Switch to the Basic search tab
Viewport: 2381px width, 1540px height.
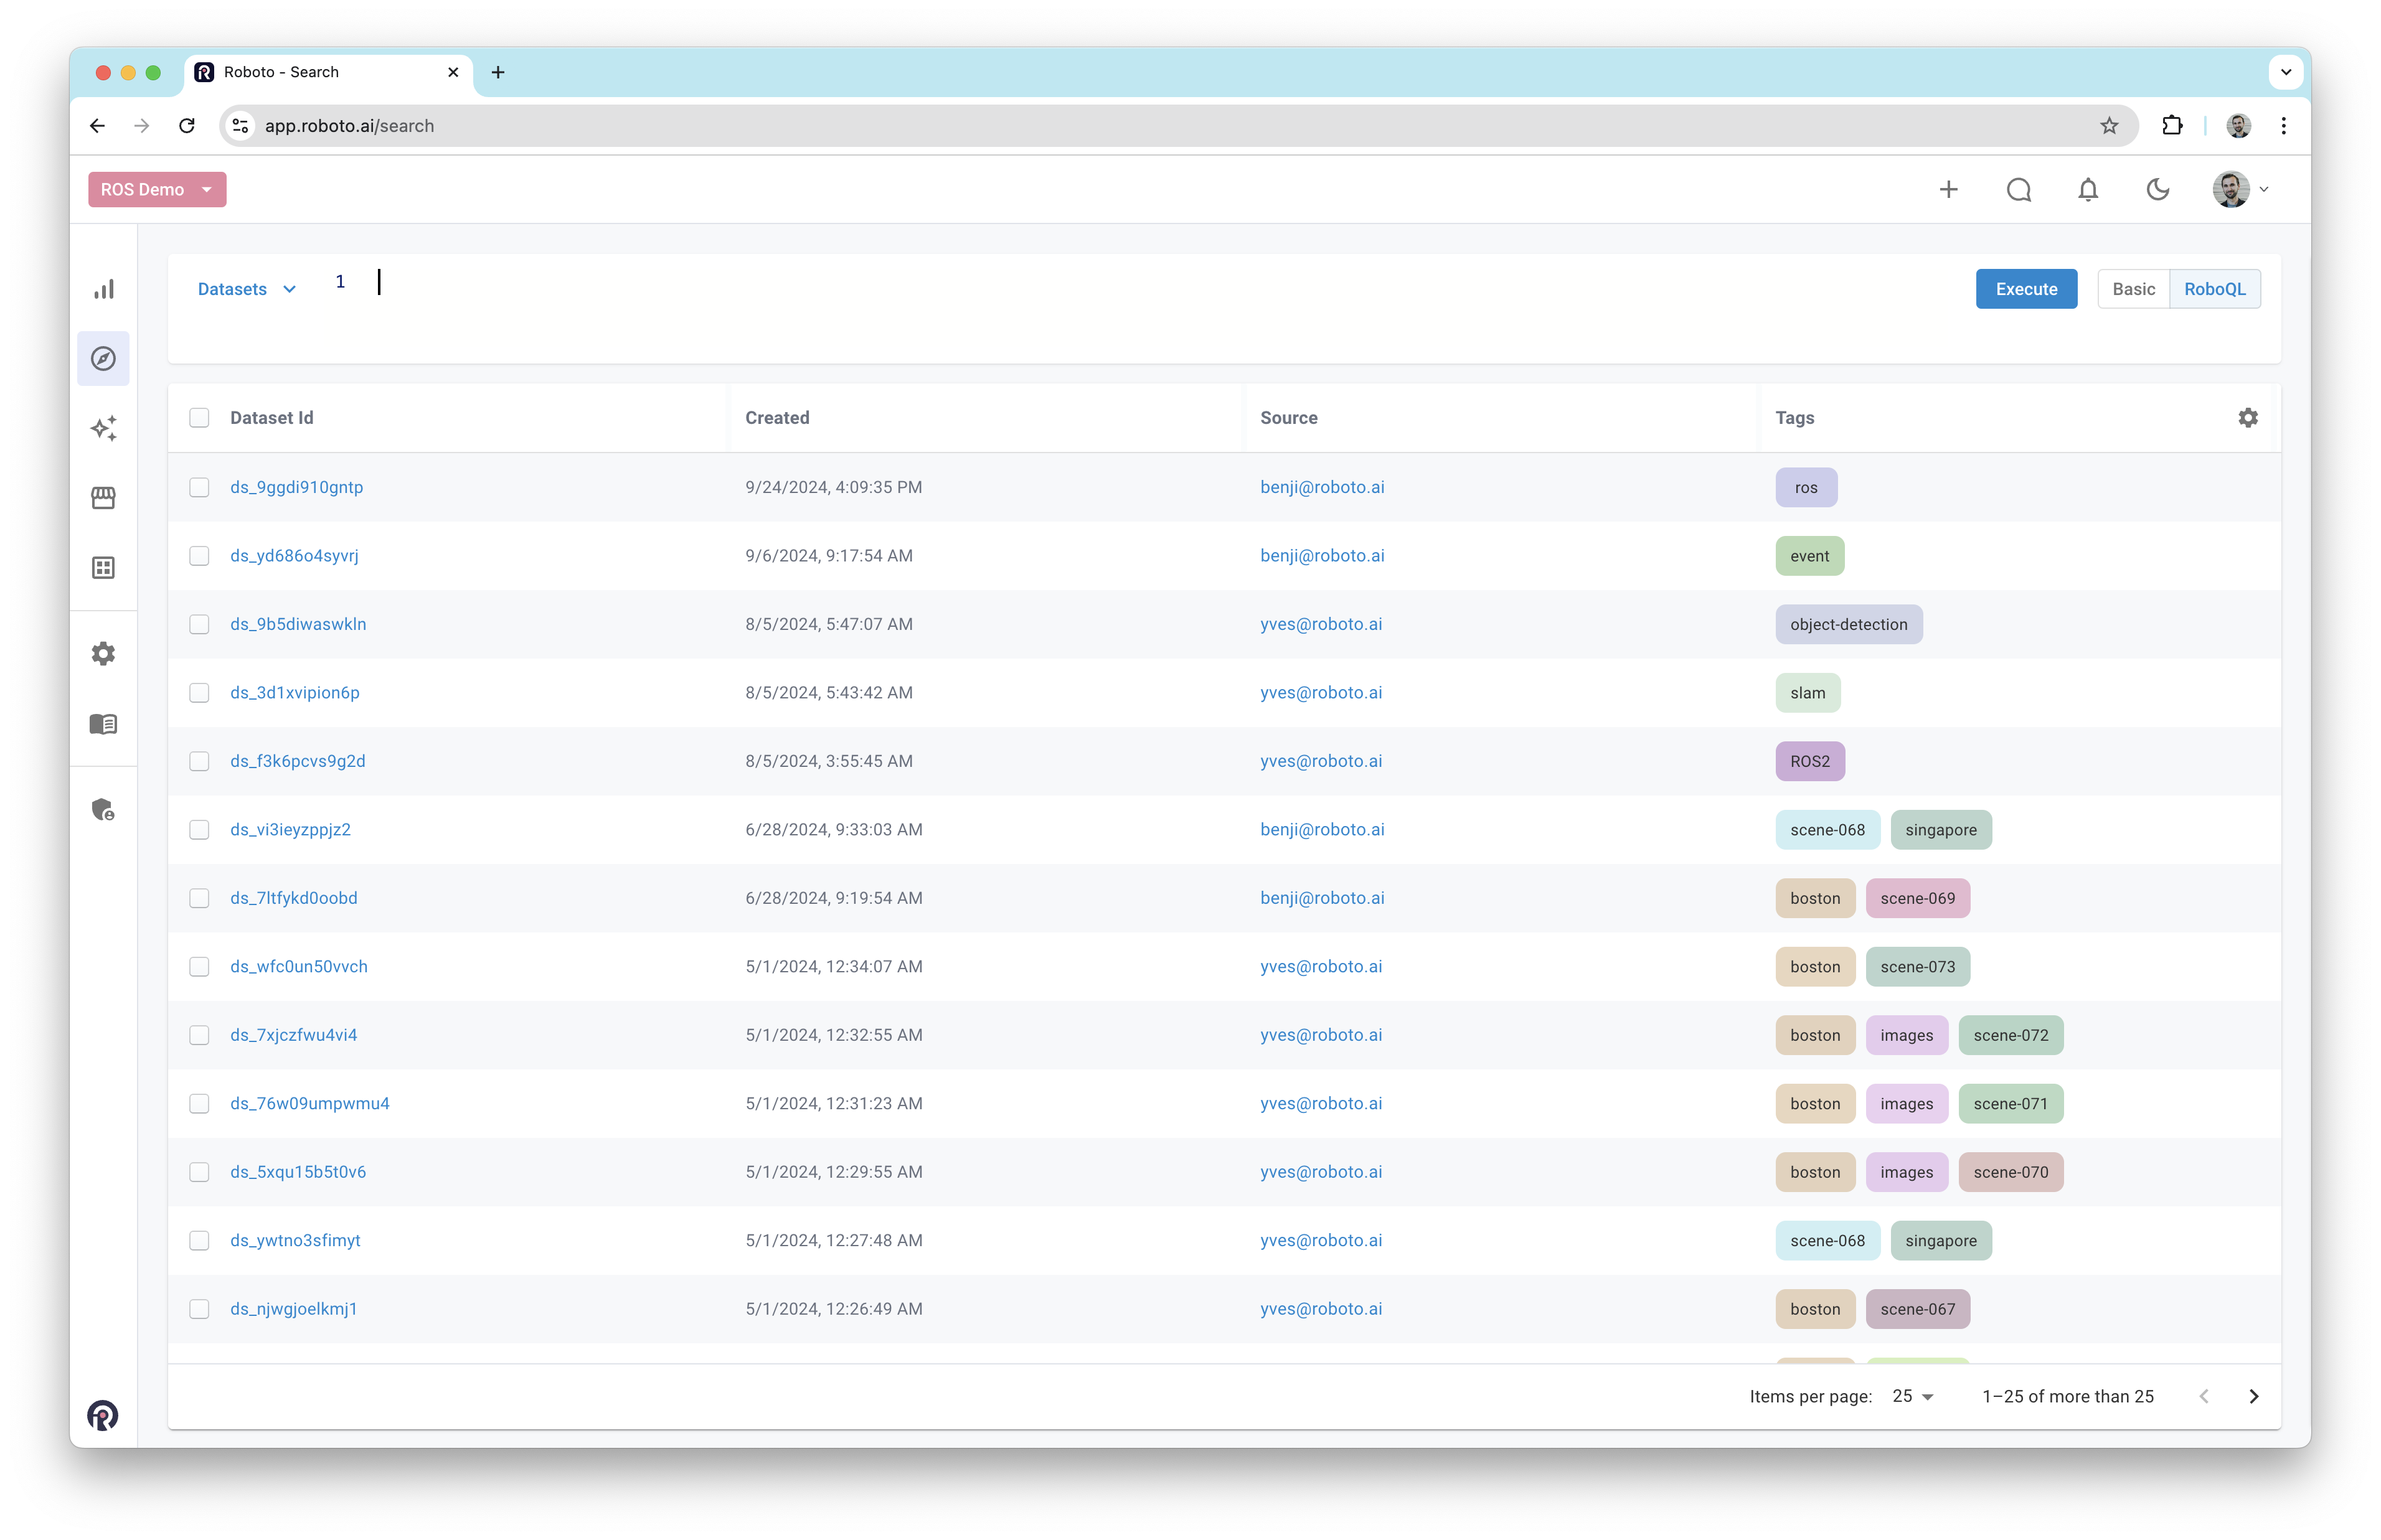tap(2133, 289)
